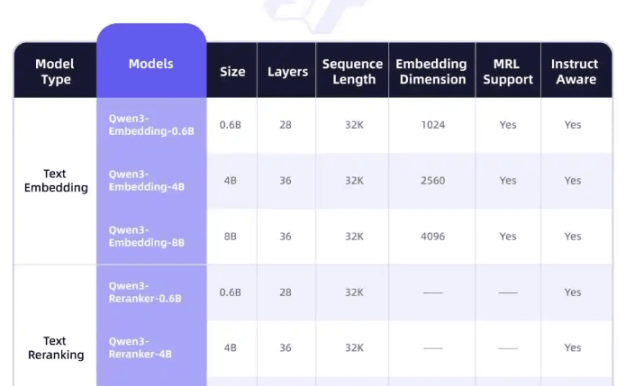Select the 2560 embedding dimension value
This screenshot has width=626, height=386.
pyautogui.click(x=433, y=180)
